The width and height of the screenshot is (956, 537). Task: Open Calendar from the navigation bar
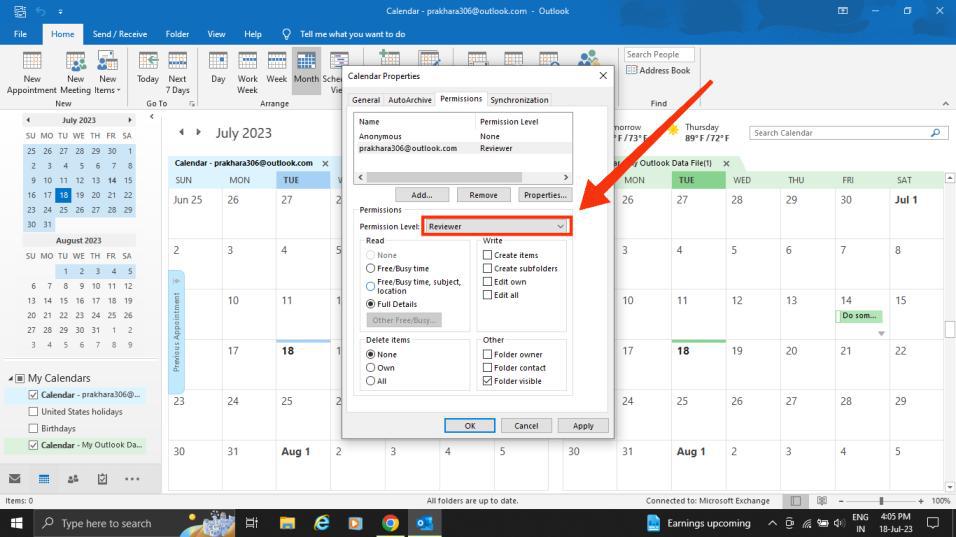(44, 479)
